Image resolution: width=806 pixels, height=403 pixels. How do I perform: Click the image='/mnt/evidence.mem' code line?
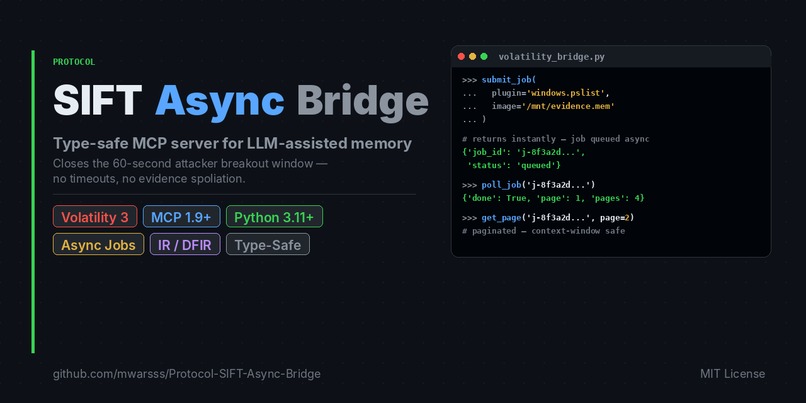click(538, 106)
